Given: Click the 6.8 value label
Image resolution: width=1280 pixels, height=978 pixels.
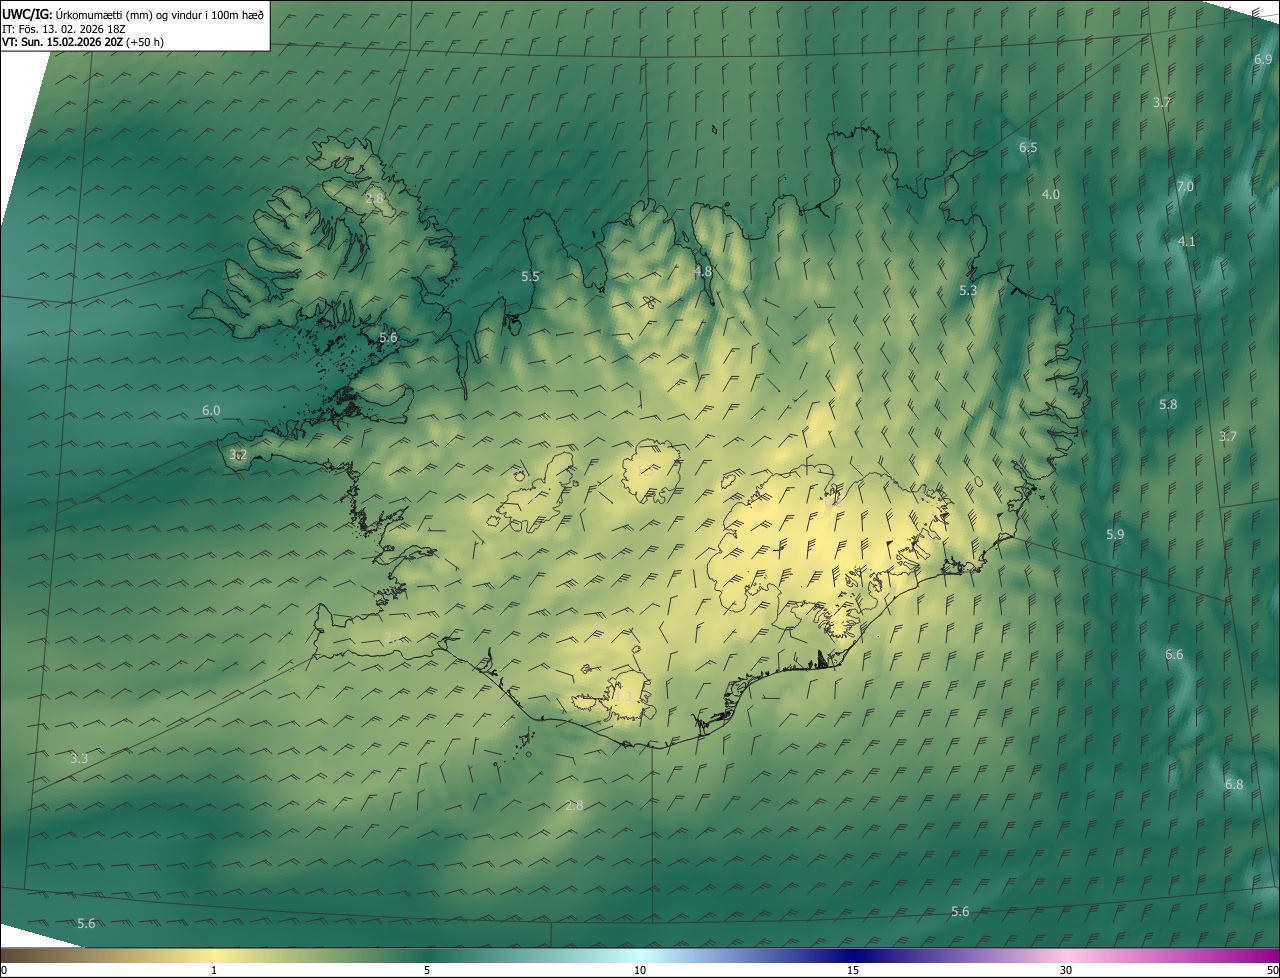Looking at the screenshot, I should (1234, 784).
